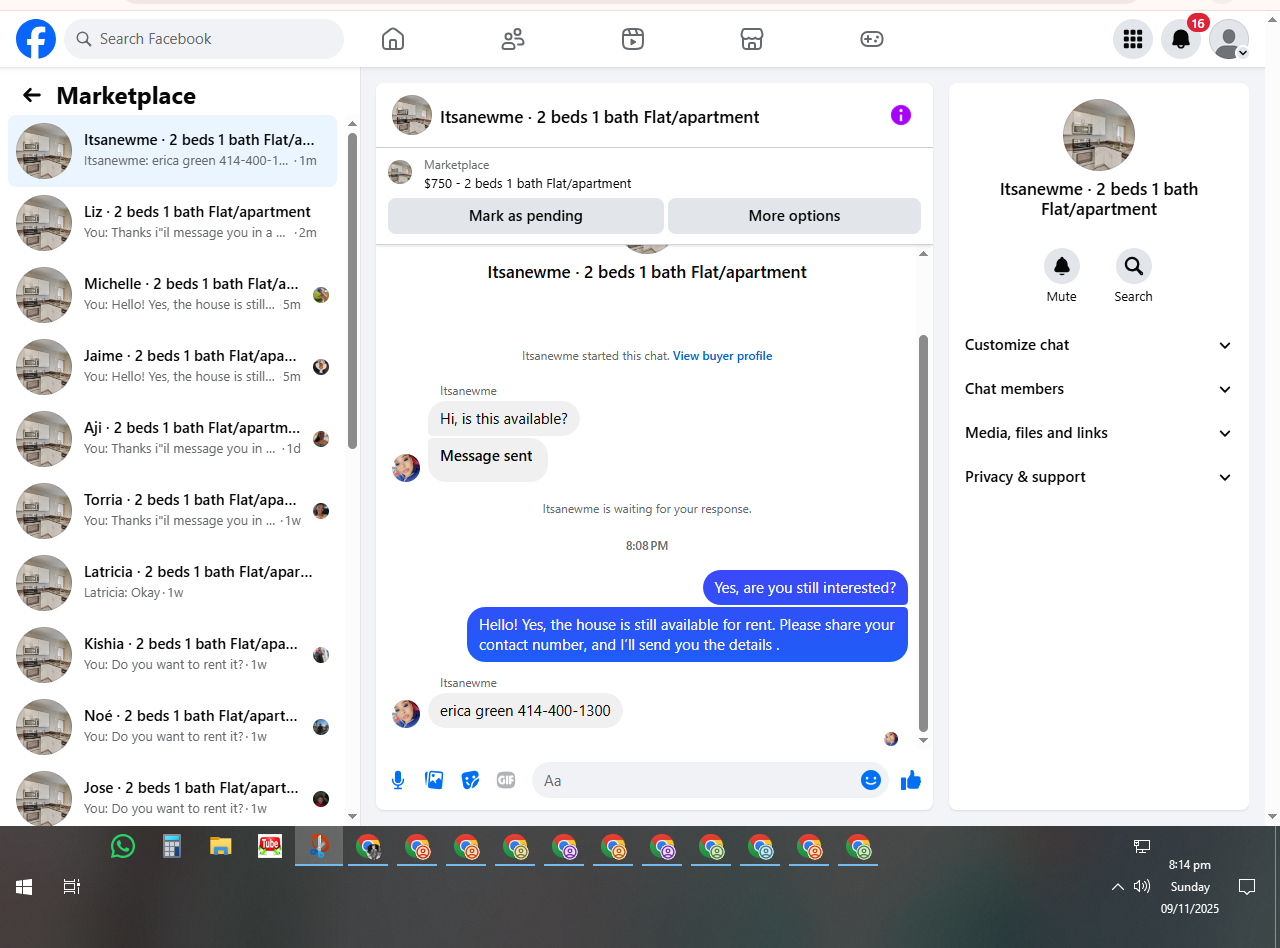
Task: Click the Mute bell icon
Action: point(1062,266)
